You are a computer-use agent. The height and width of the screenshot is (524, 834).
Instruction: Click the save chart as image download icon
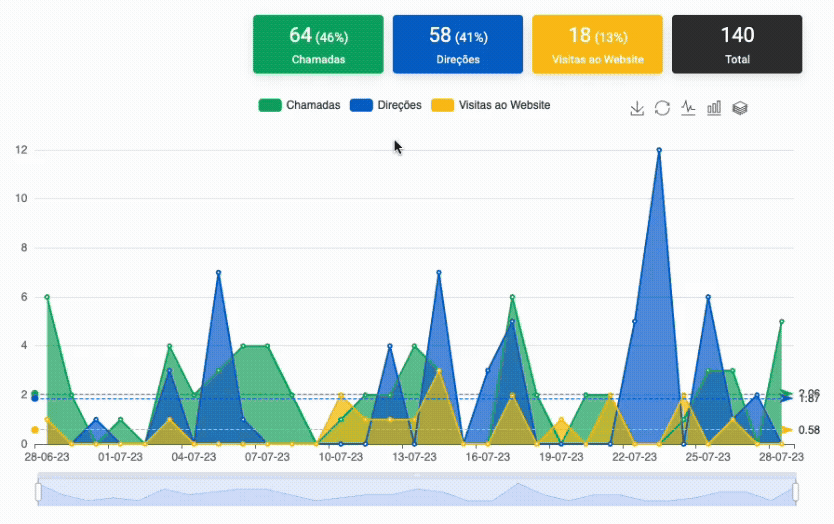click(x=636, y=108)
